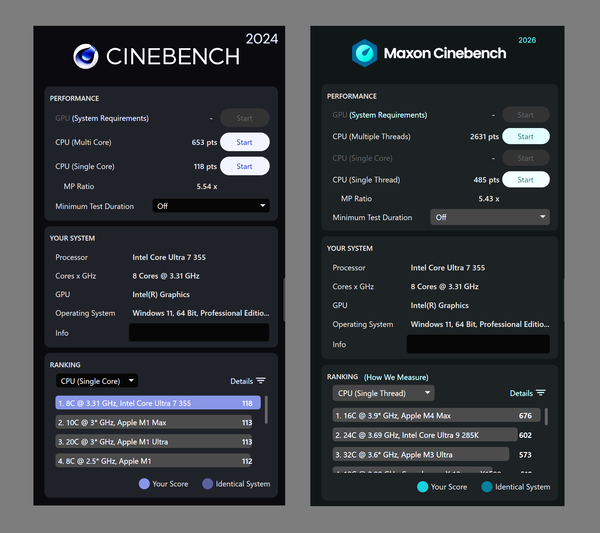Open Details link in Cinebench 2026 ranking

pyautogui.click(x=521, y=393)
